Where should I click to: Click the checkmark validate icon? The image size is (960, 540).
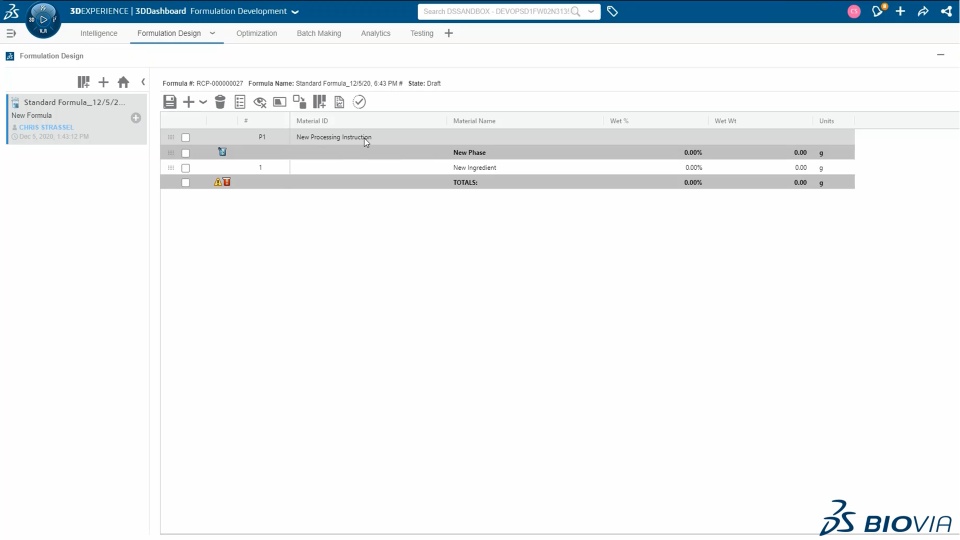(x=359, y=102)
